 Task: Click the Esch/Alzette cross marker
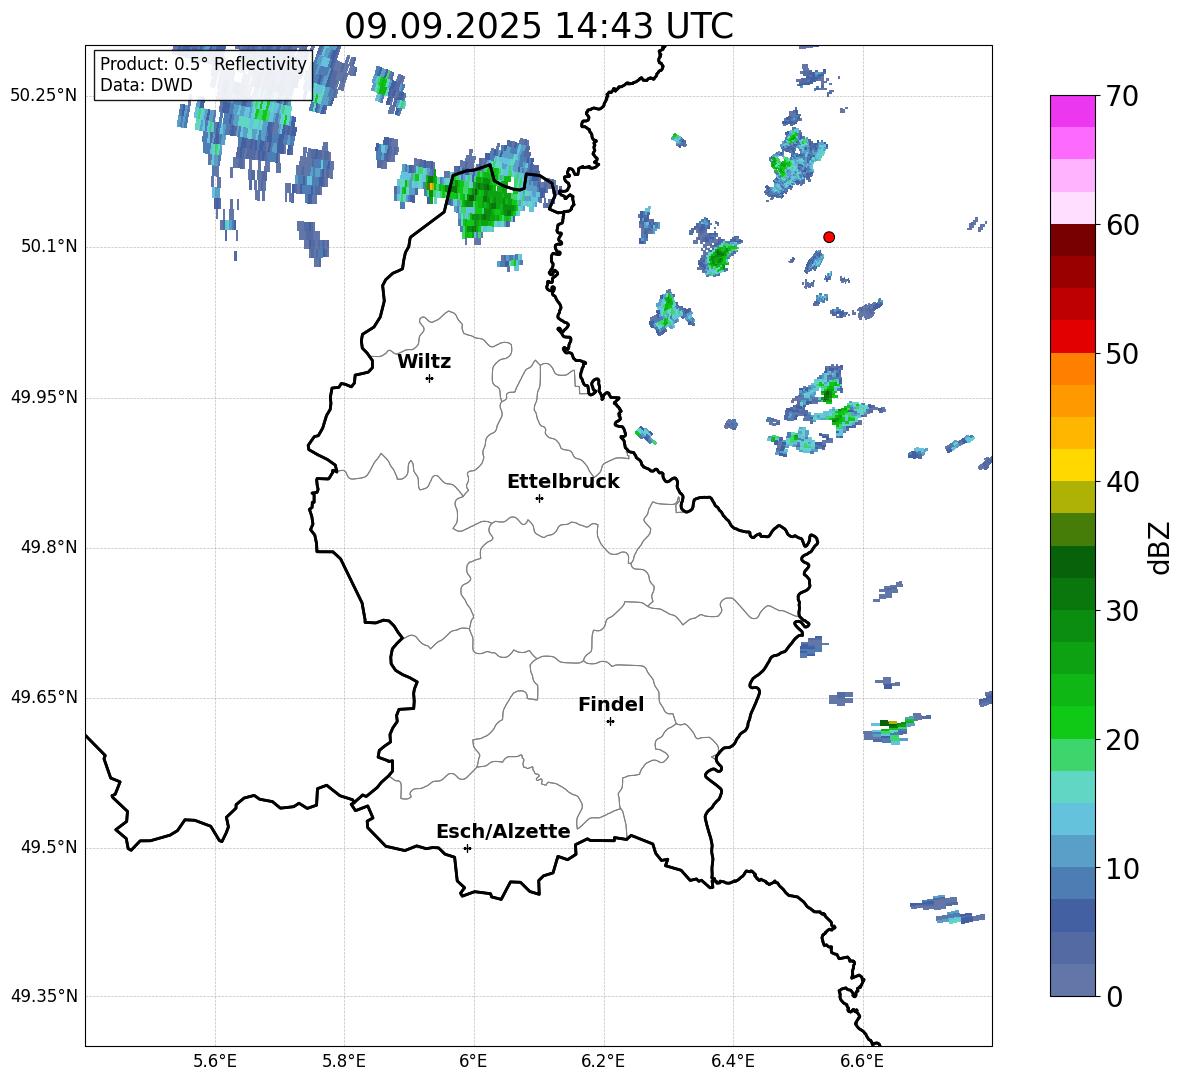click(x=467, y=848)
